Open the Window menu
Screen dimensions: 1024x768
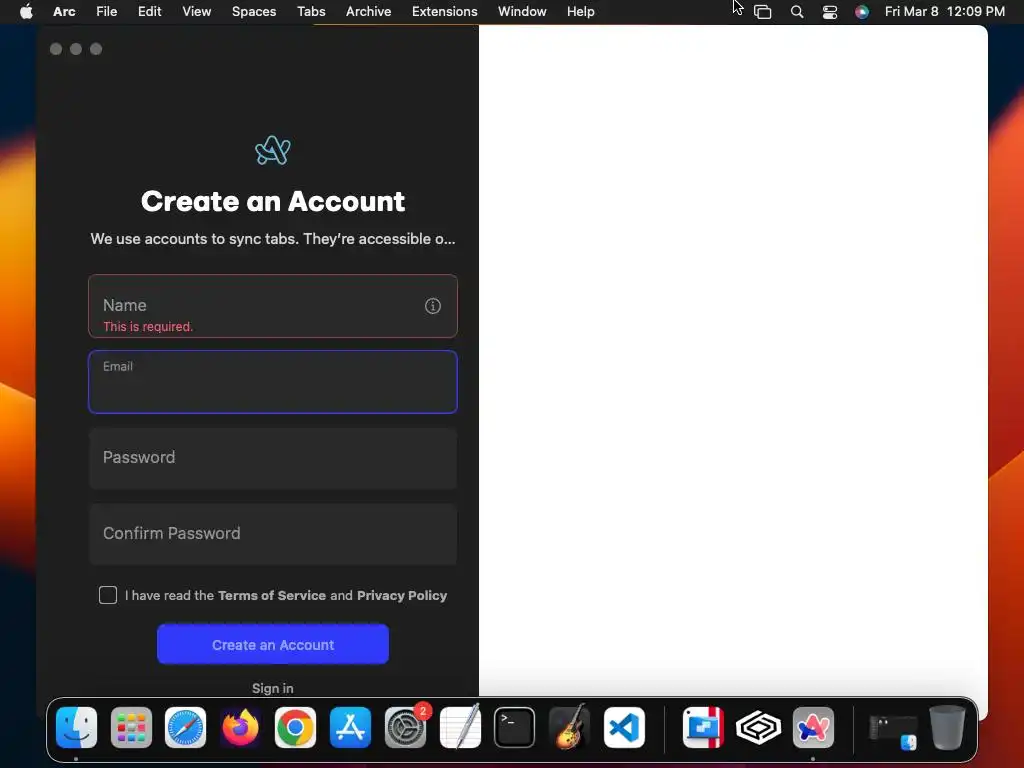(522, 12)
